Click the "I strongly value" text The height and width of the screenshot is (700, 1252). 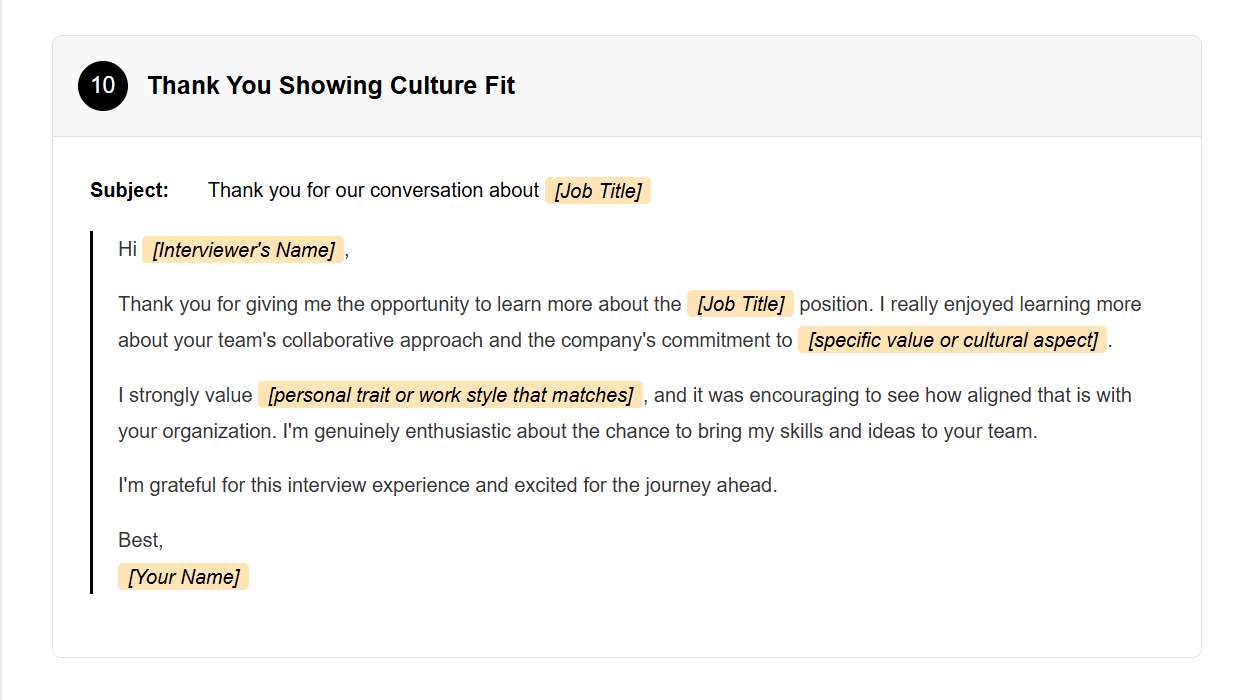(x=185, y=395)
